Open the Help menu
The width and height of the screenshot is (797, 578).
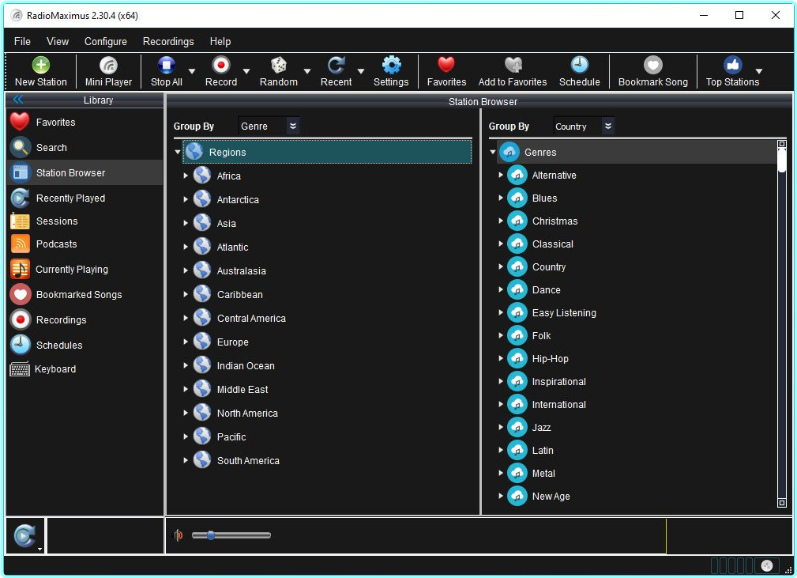220,41
